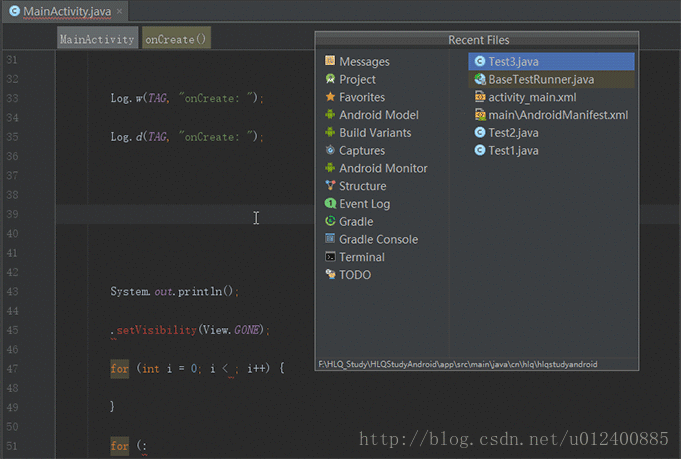681x459 pixels.
Task: Click the Structure icon
Action: point(330,185)
